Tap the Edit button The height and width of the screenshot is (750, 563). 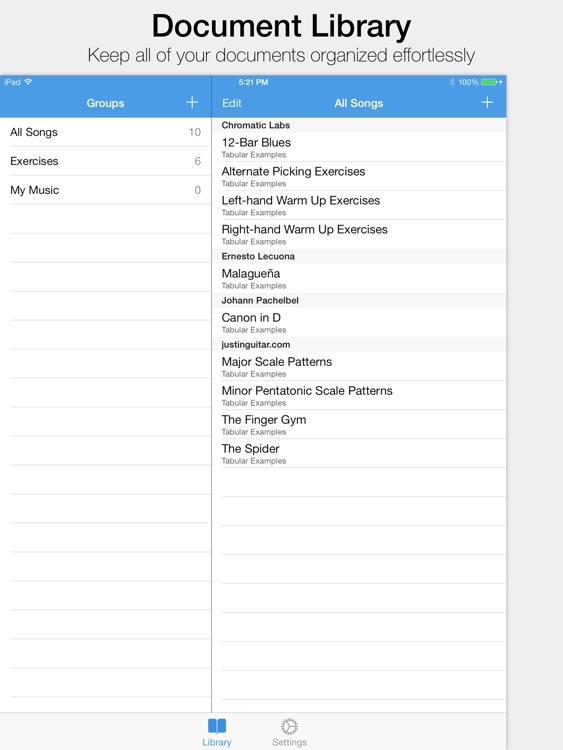(232, 103)
